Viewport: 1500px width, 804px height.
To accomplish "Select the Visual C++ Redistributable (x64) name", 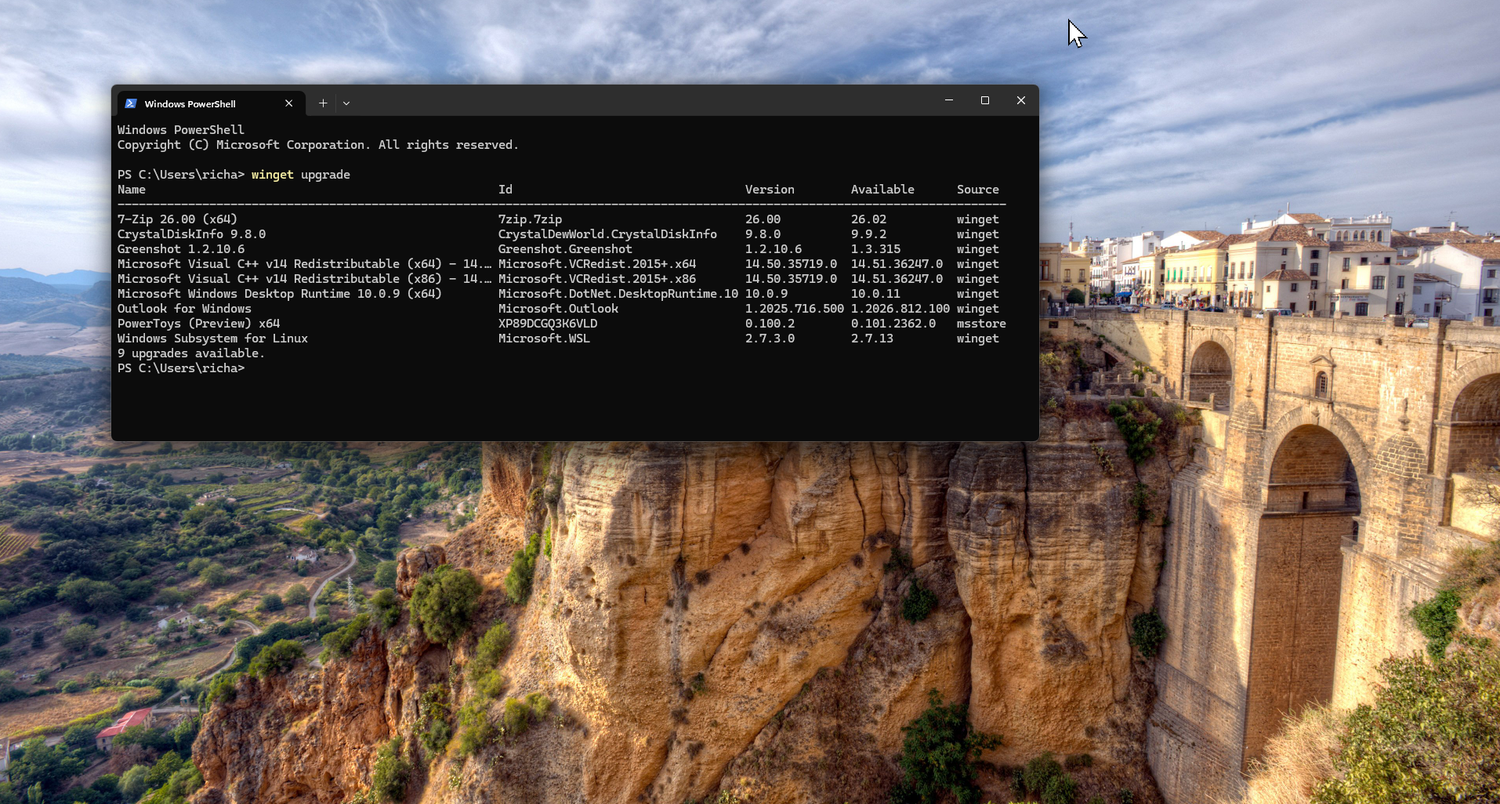I will click(304, 264).
